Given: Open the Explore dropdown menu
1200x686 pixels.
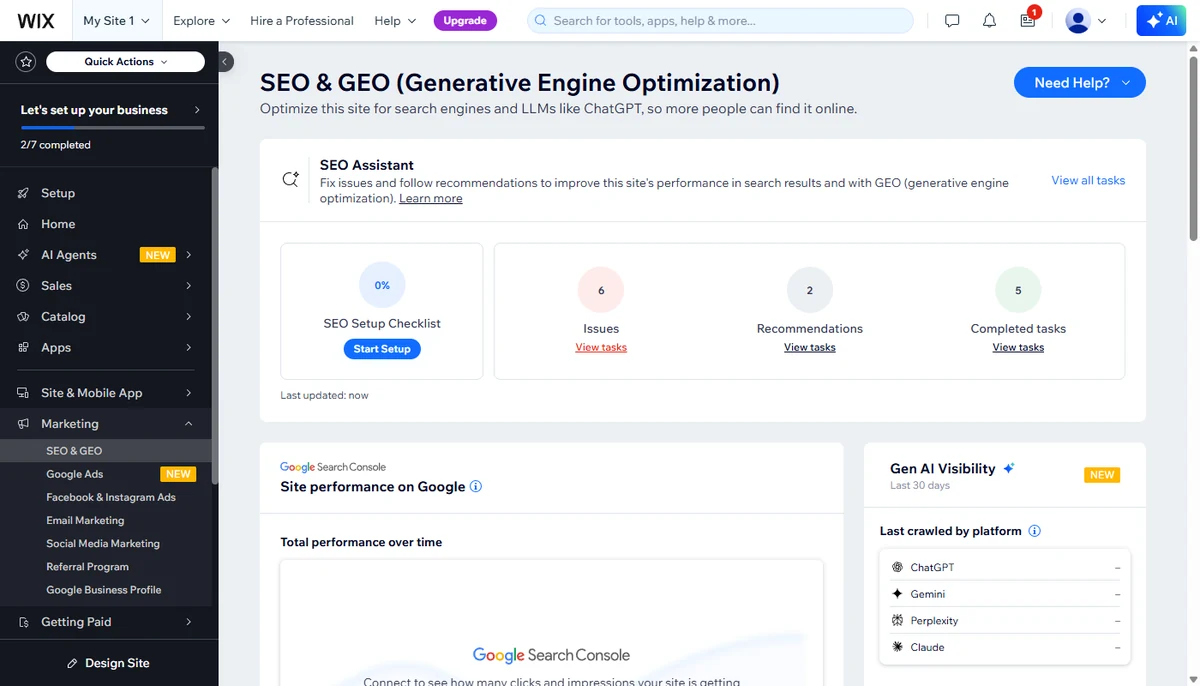Looking at the screenshot, I should (201, 20).
